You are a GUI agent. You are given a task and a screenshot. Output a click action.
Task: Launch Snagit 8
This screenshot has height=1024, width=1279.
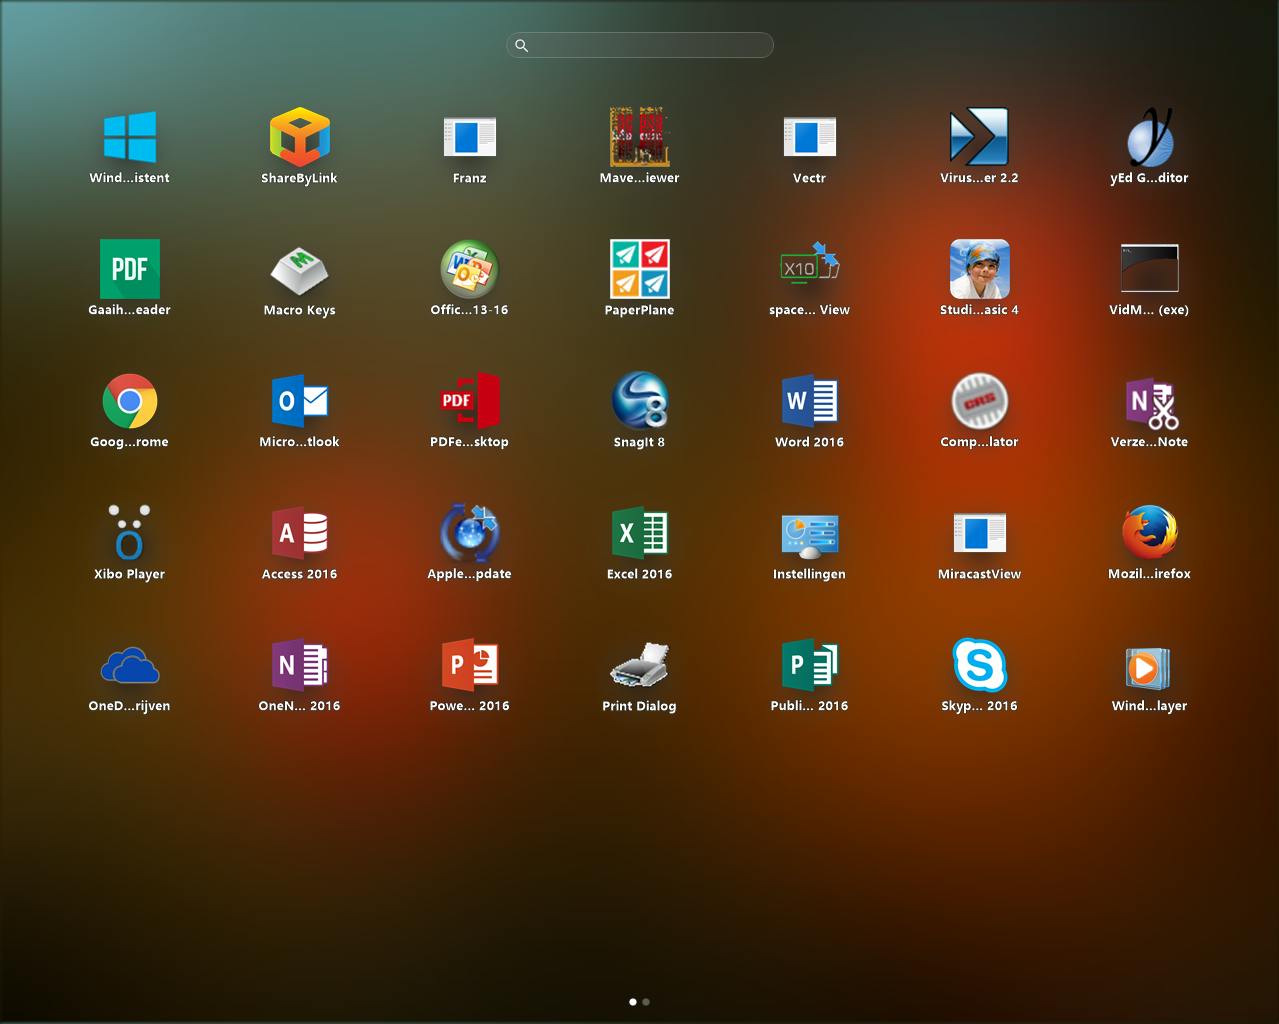pyautogui.click(x=639, y=400)
